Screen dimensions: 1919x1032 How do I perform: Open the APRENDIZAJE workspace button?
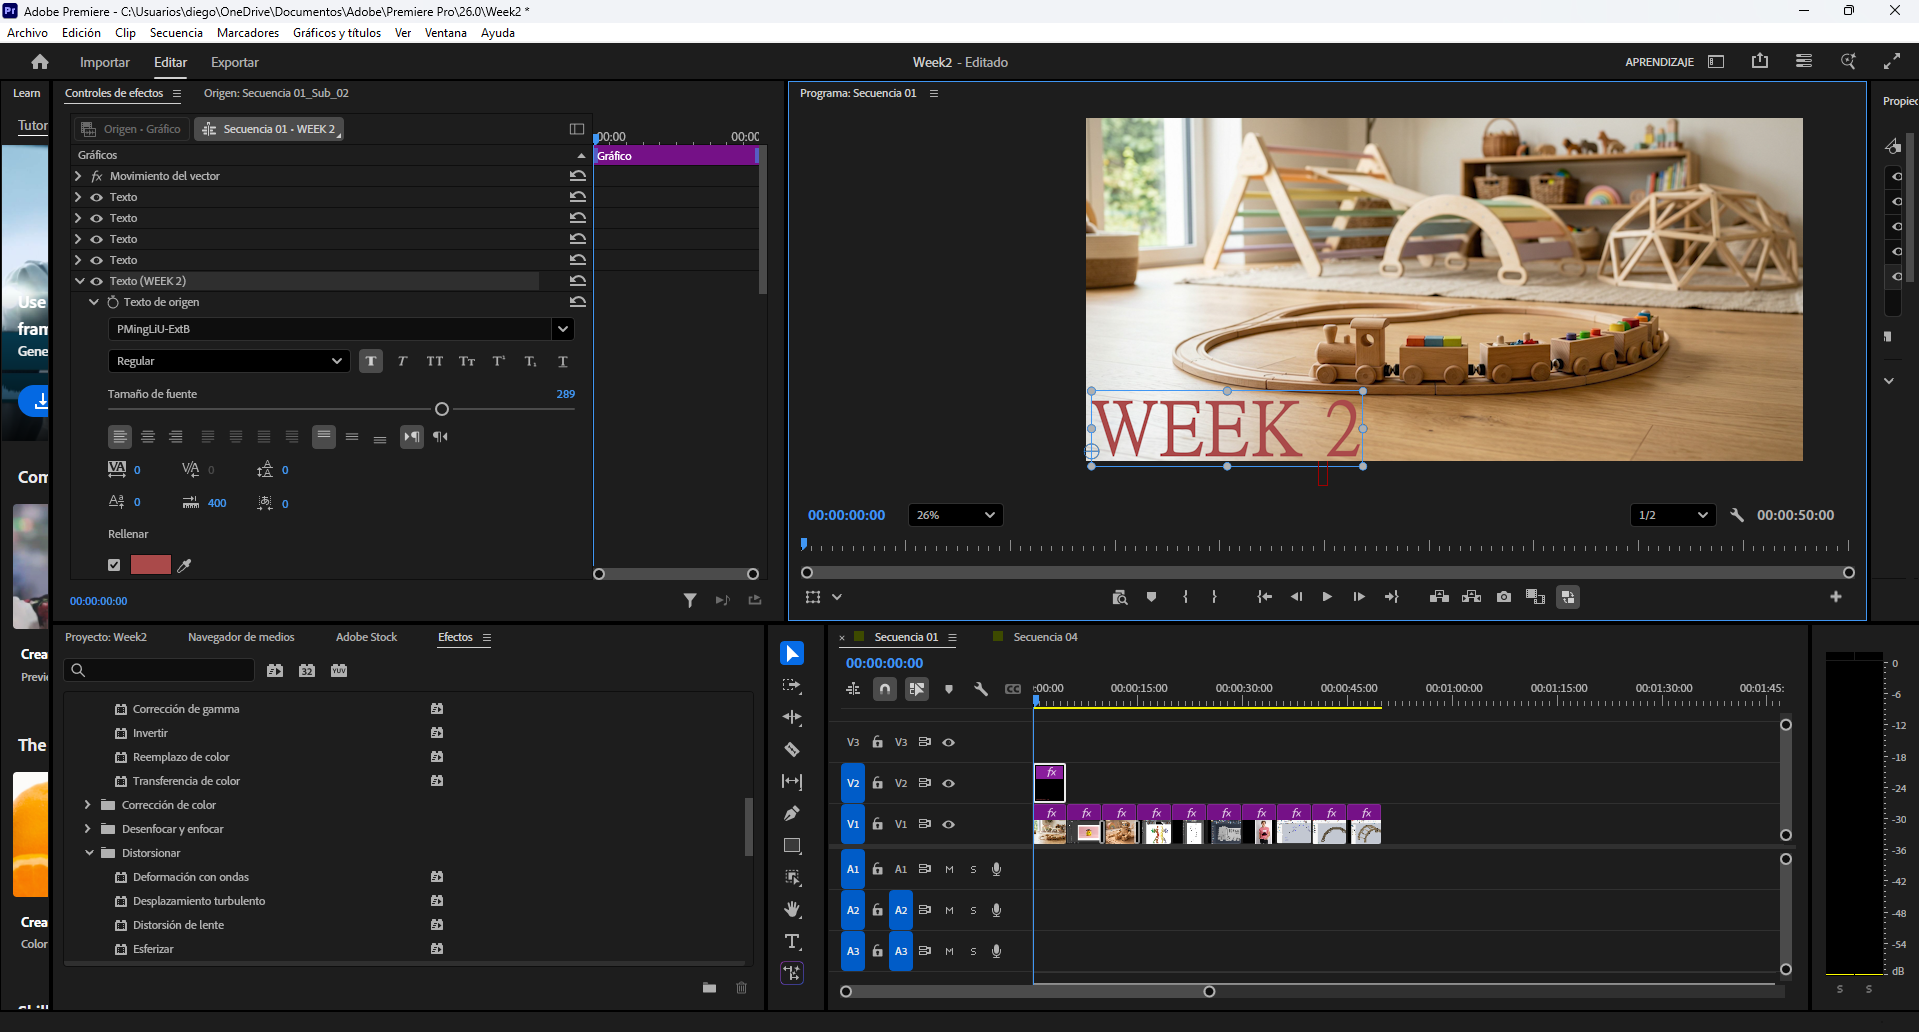(x=1660, y=61)
